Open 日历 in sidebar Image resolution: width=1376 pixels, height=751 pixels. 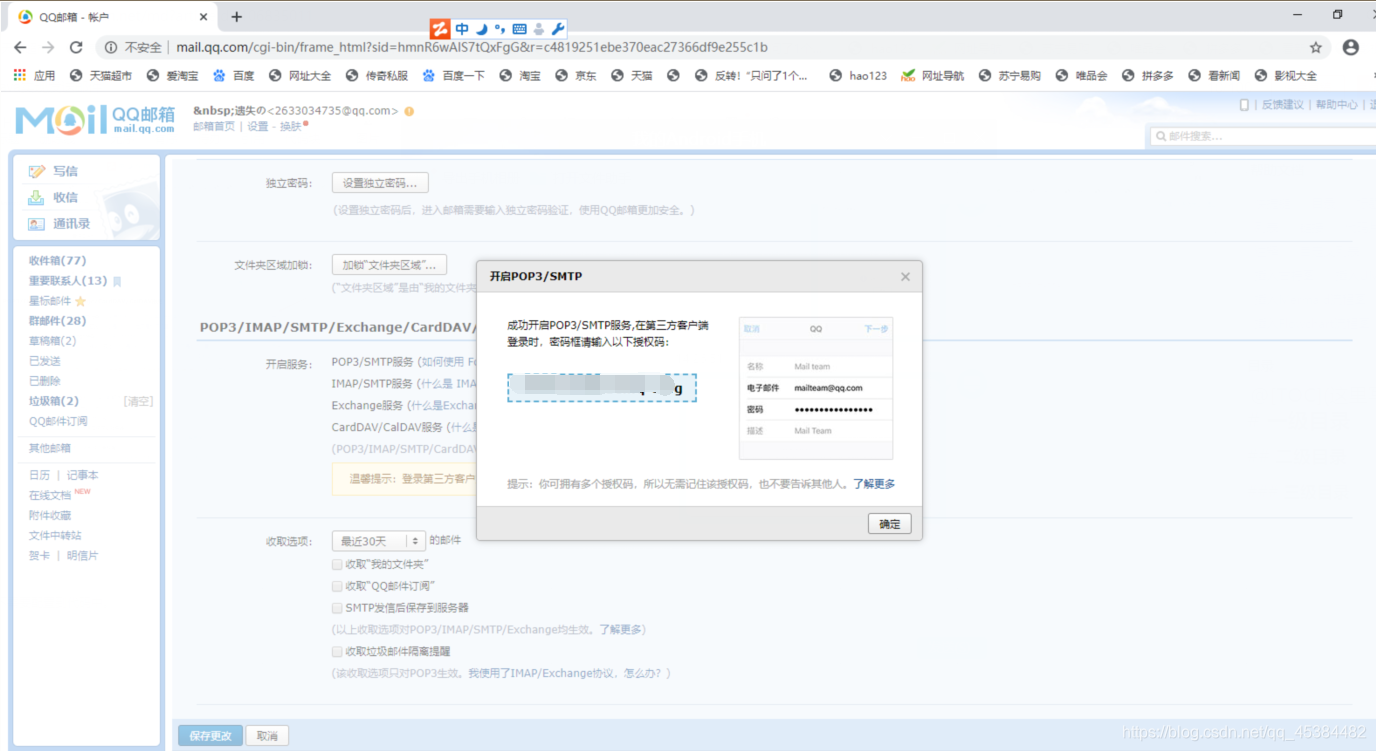[39, 475]
